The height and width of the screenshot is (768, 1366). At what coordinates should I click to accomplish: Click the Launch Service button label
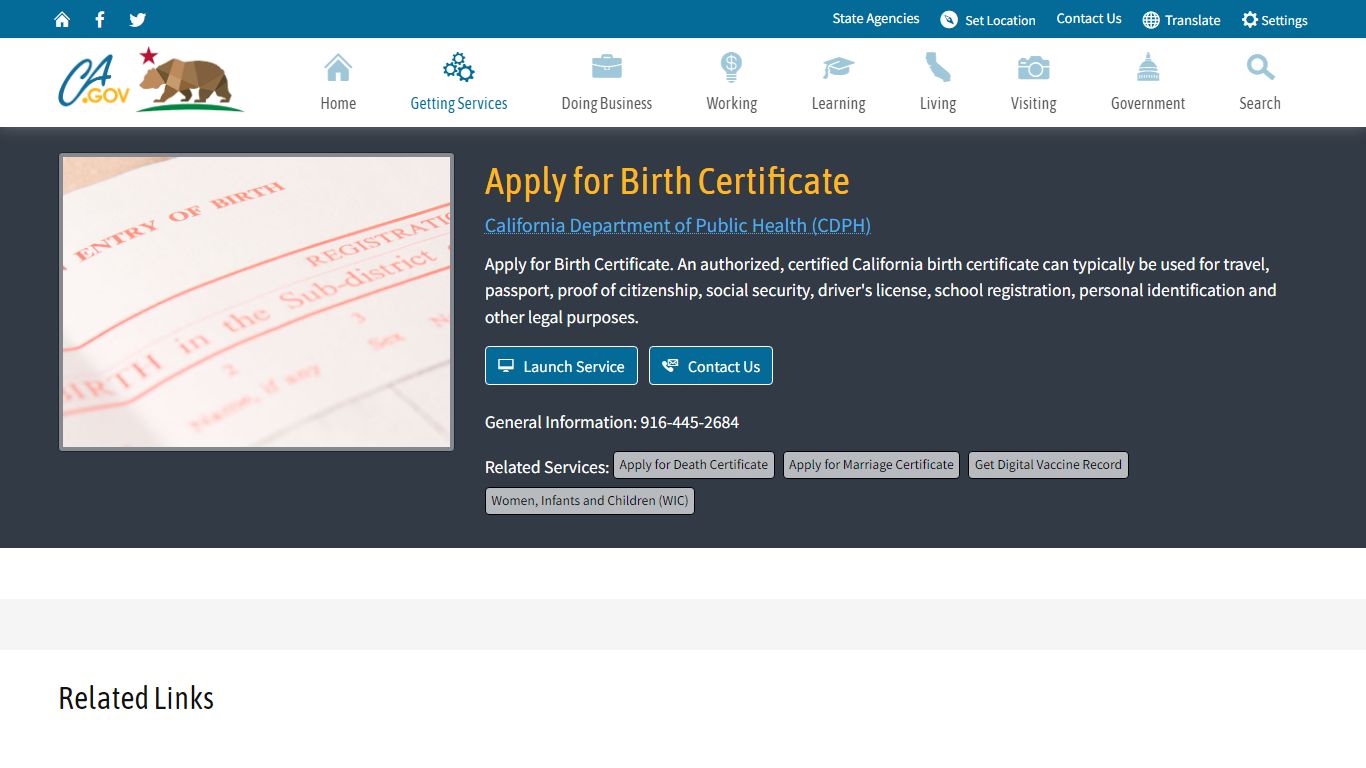click(574, 367)
